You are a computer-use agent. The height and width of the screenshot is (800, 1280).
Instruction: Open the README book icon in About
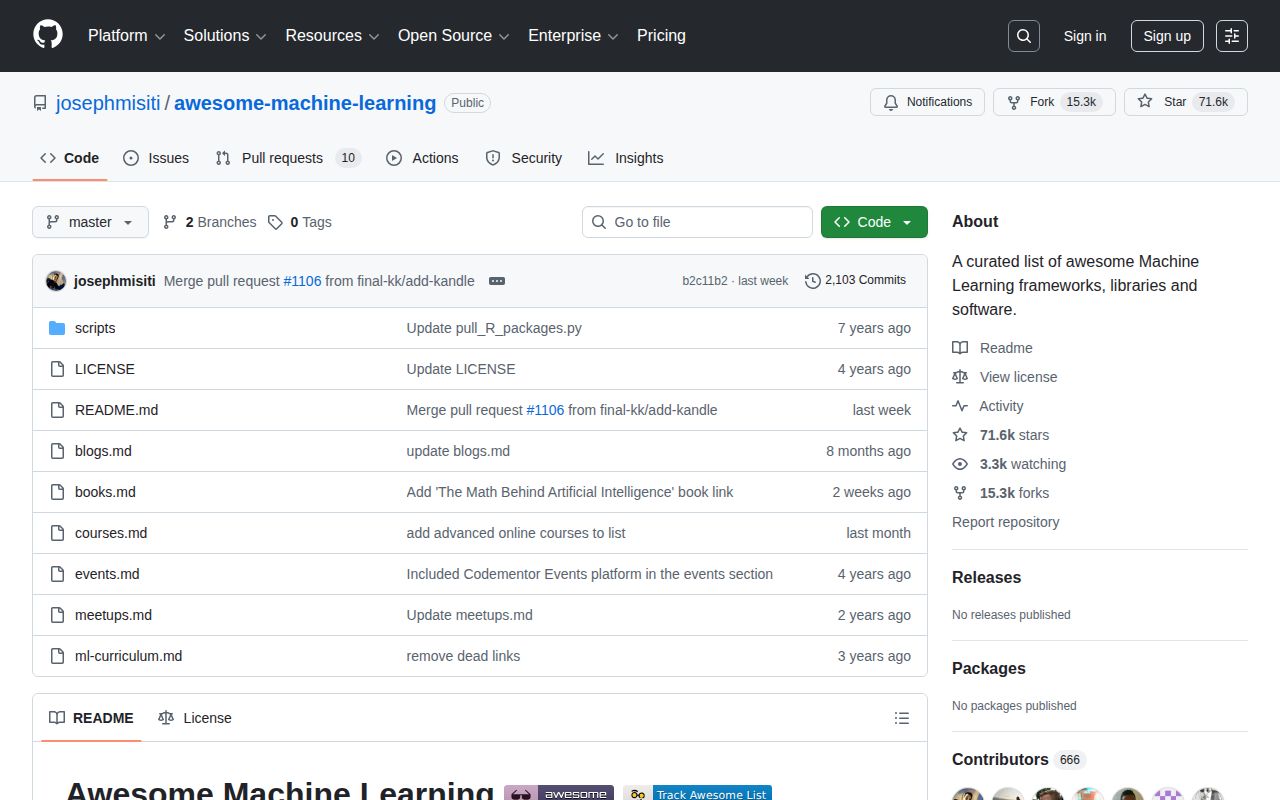[960, 347]
